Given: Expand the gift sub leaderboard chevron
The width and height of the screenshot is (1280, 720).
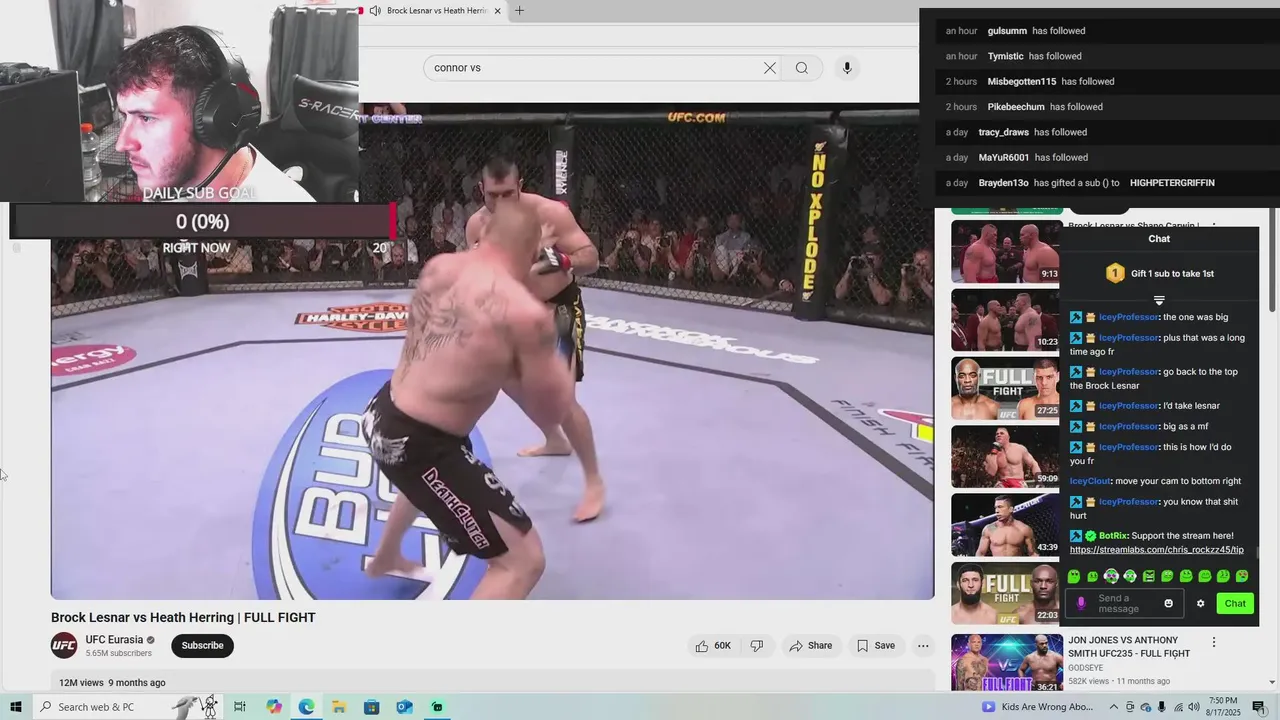Looking at the screenshot, I should point(1159,300).
